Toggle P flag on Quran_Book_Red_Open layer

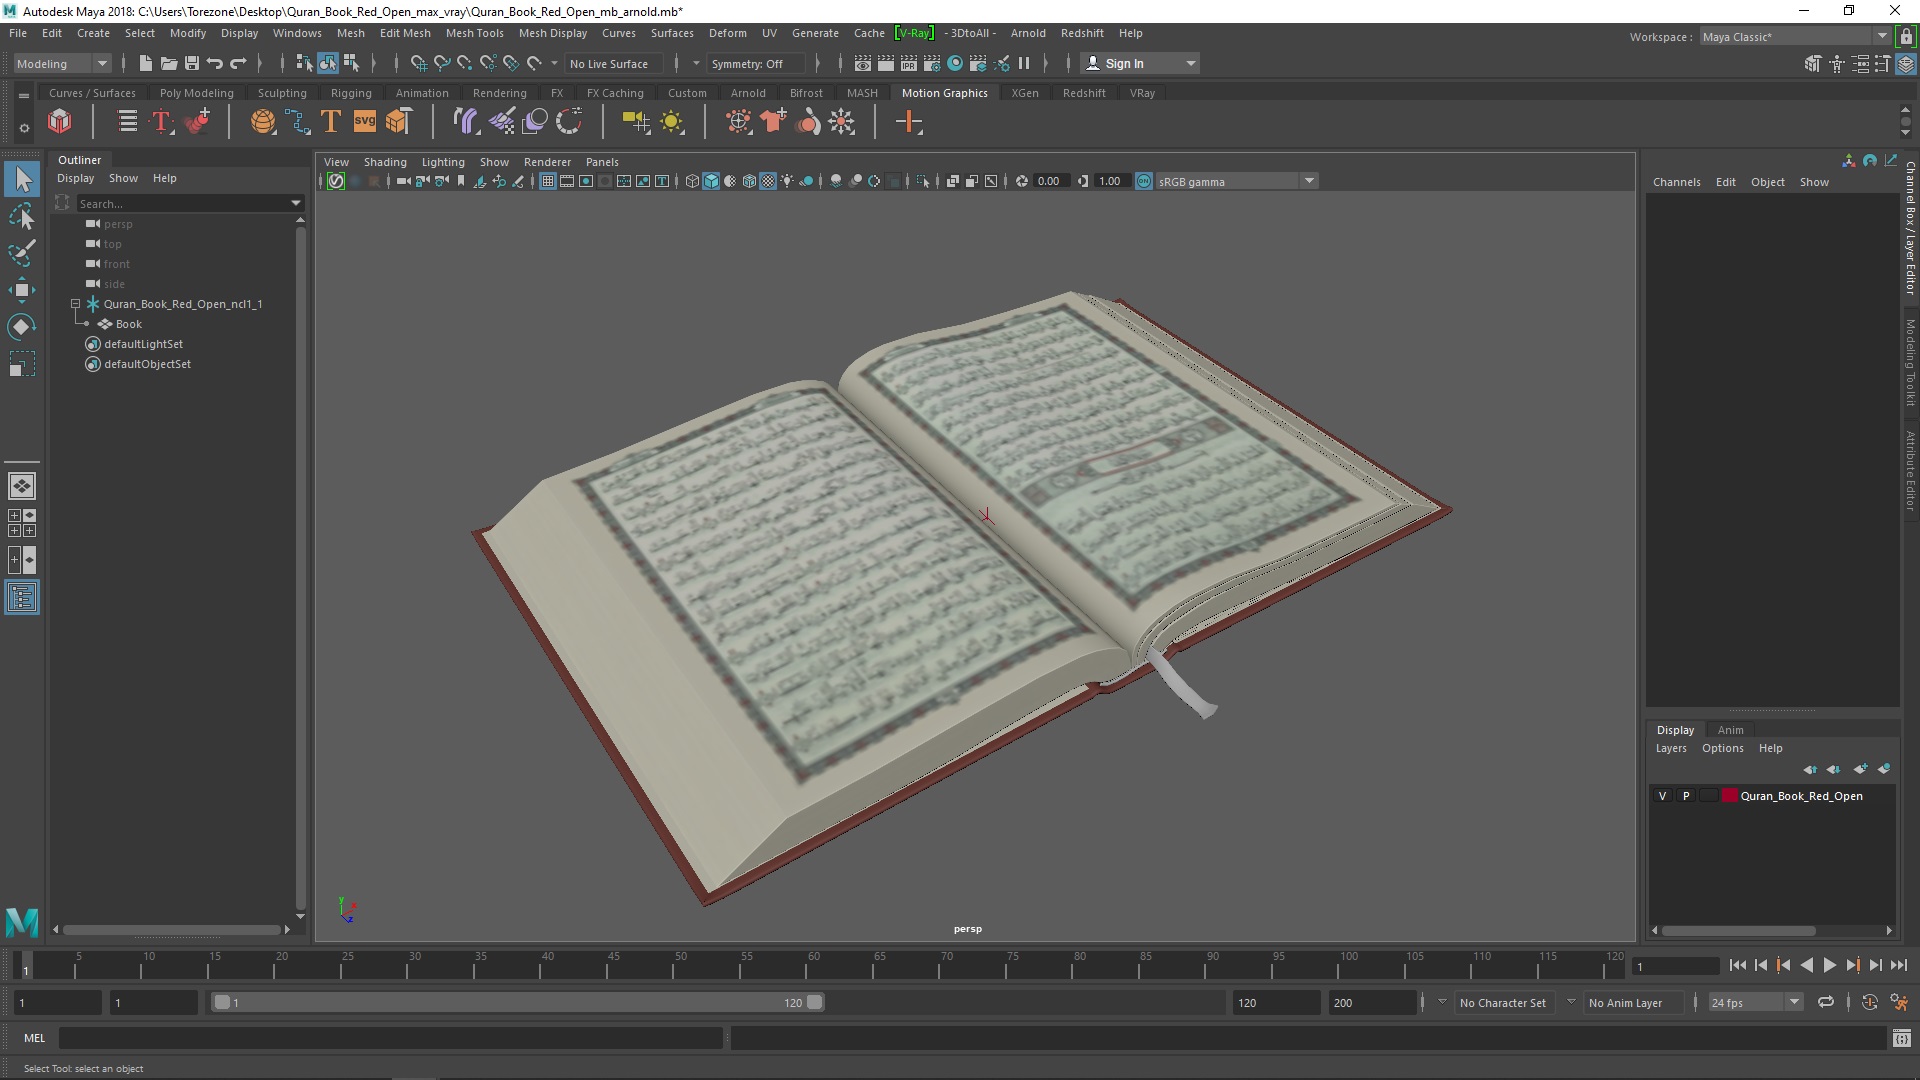pos(1685,795)
